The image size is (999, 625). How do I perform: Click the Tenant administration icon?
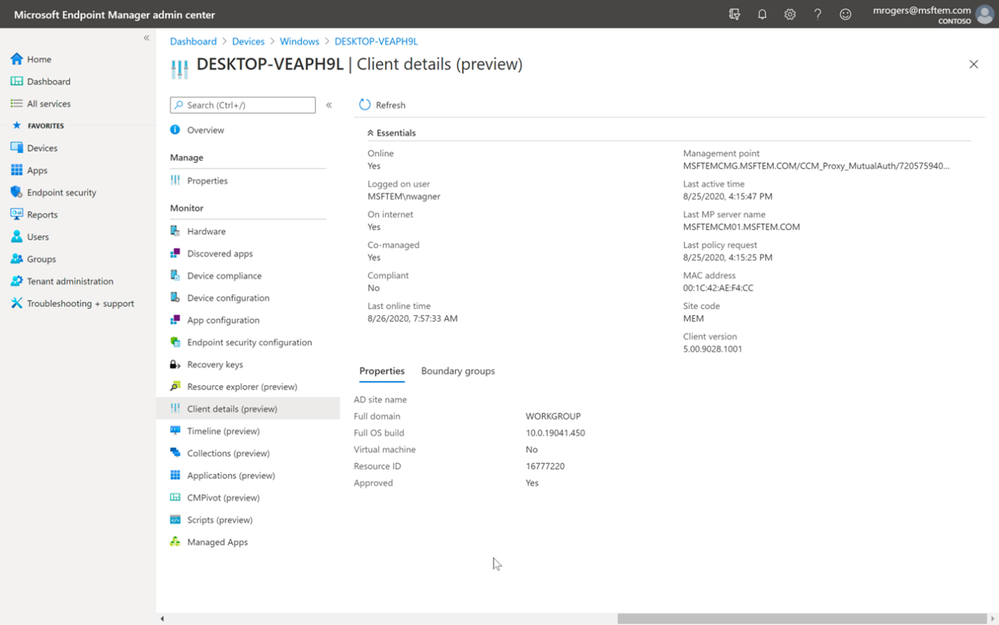point(17,281)
